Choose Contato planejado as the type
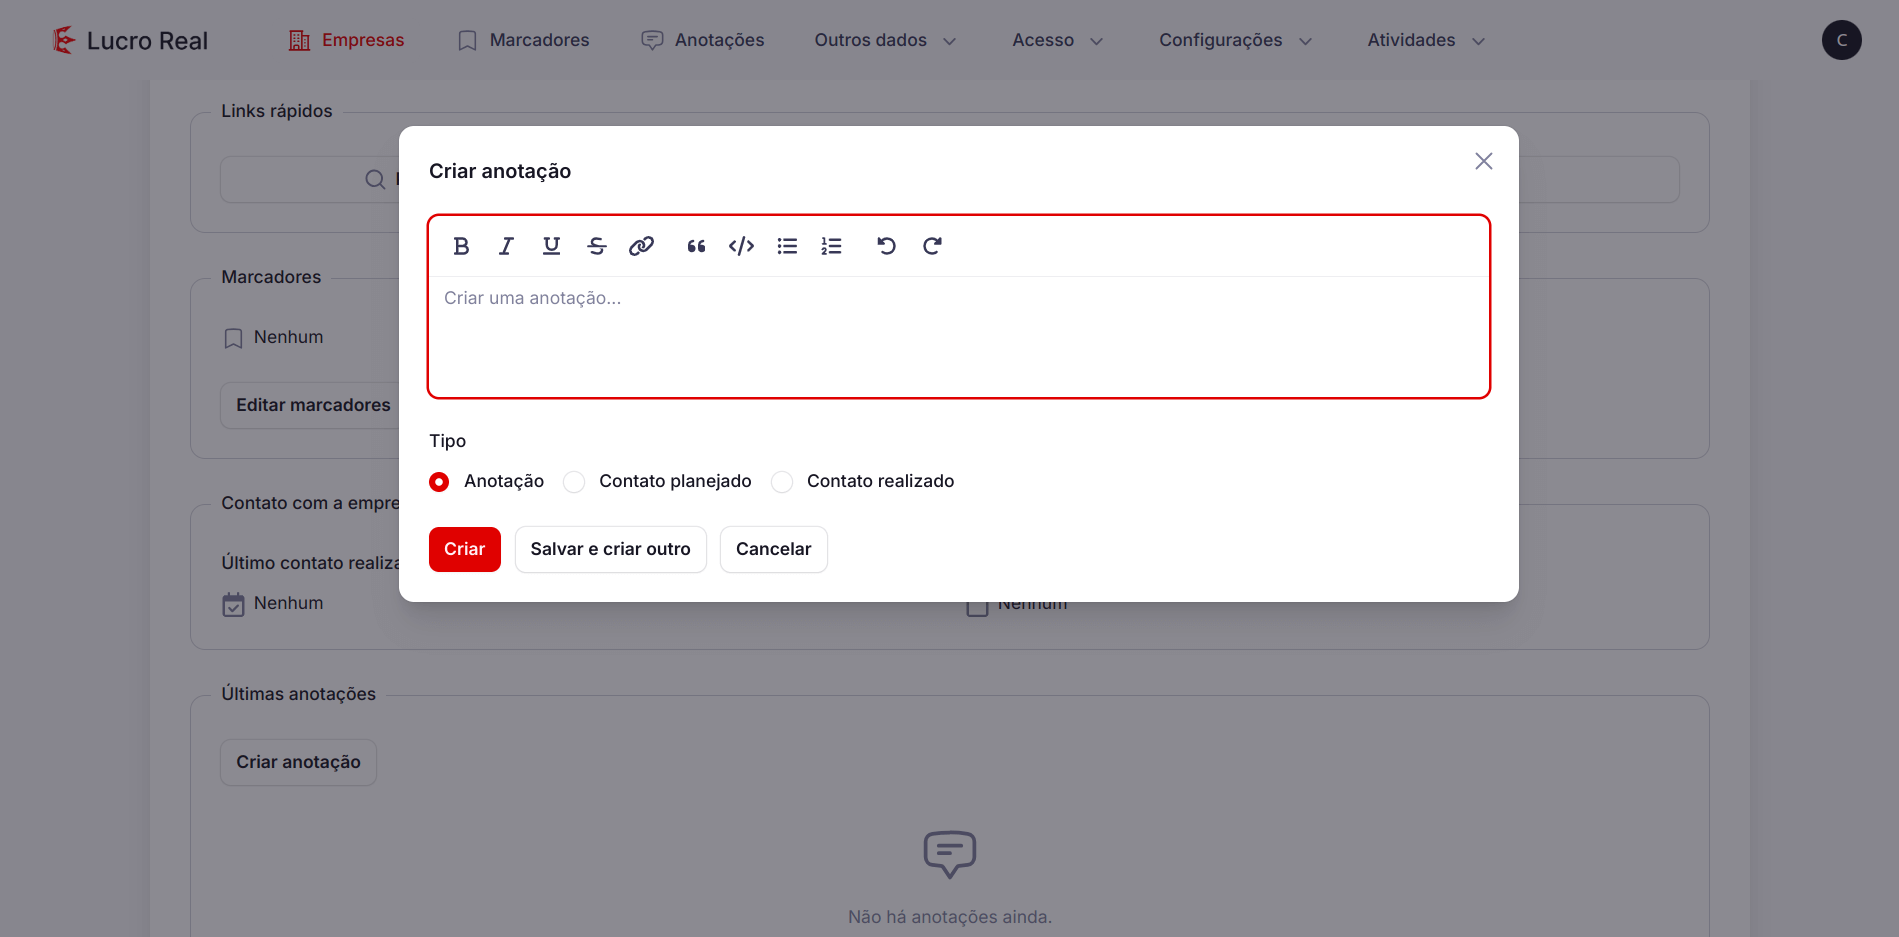 coord(574,482)
